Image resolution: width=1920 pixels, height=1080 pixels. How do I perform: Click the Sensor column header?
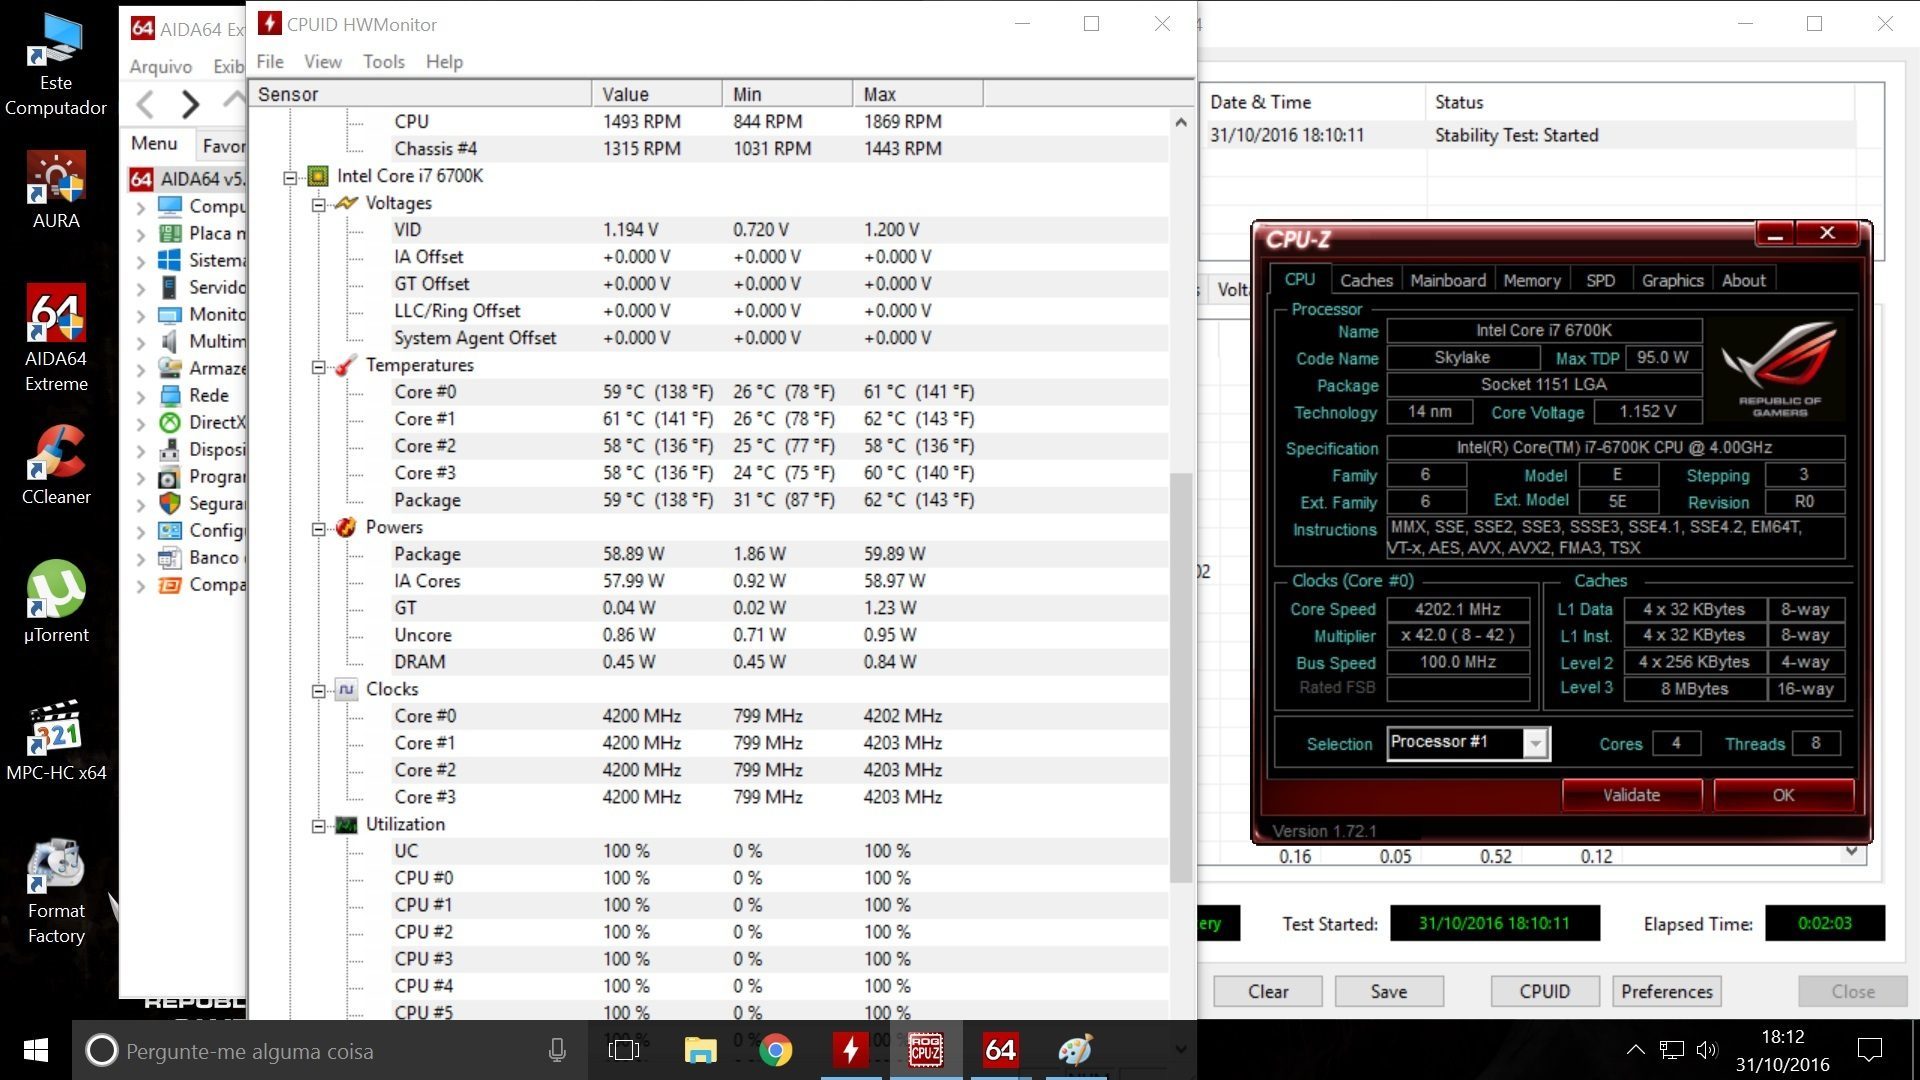click(x=420, y=94)
